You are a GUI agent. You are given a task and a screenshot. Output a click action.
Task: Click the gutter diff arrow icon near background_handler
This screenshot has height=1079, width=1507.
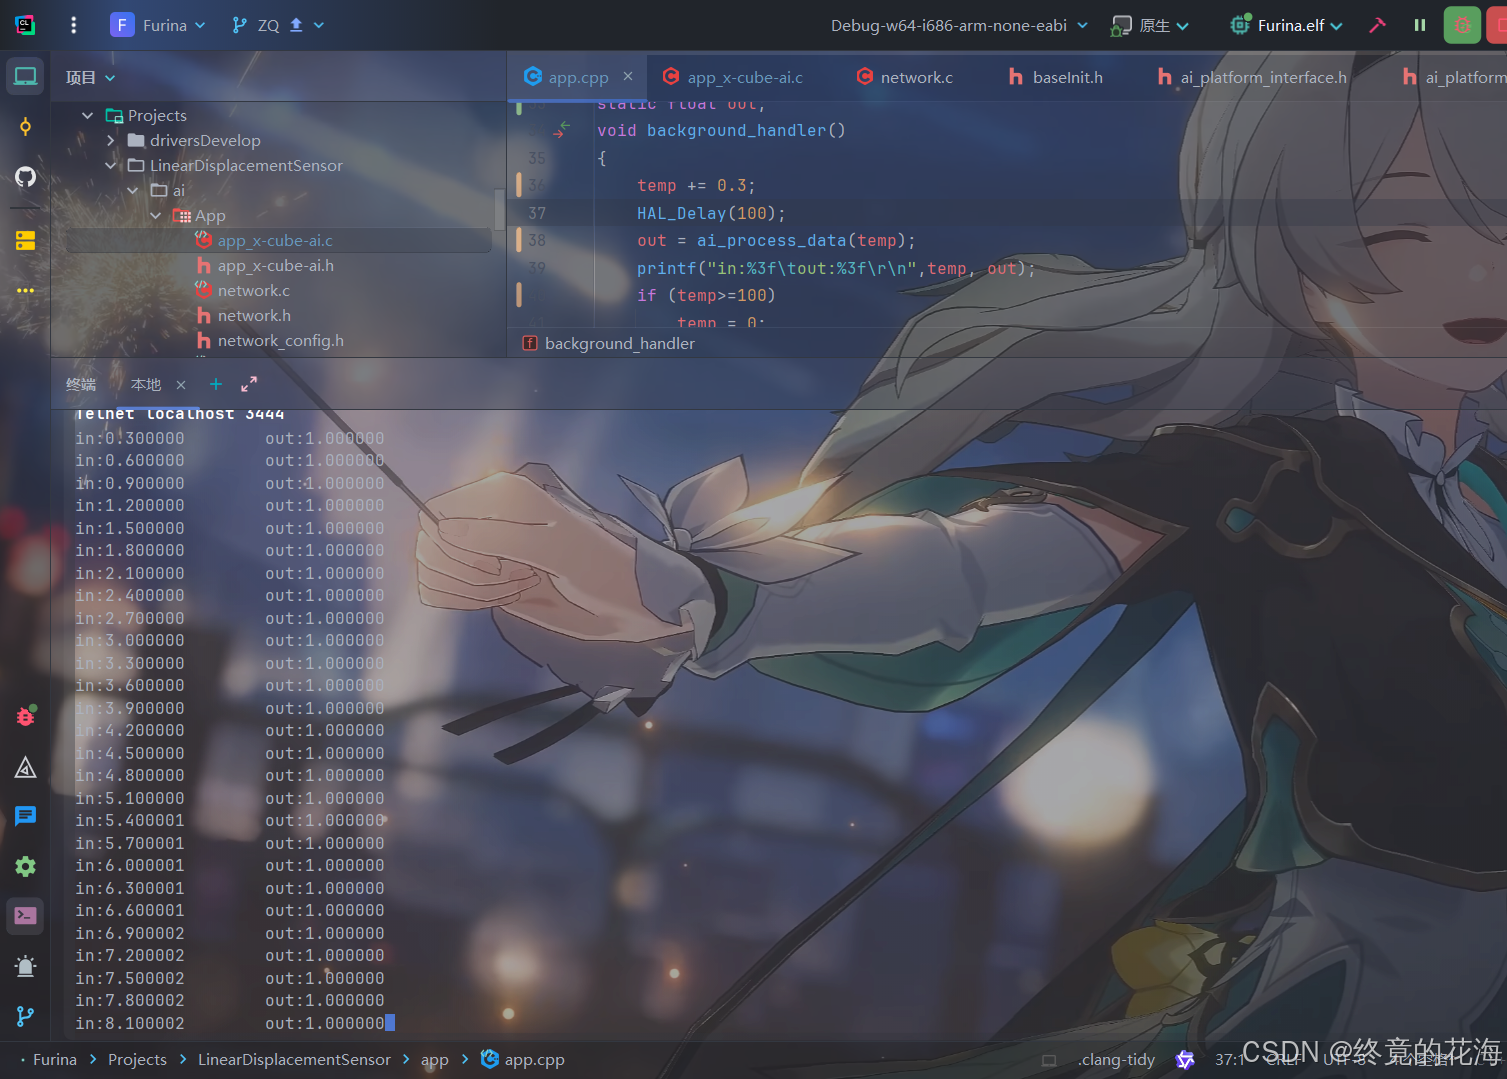pos(561,129)
